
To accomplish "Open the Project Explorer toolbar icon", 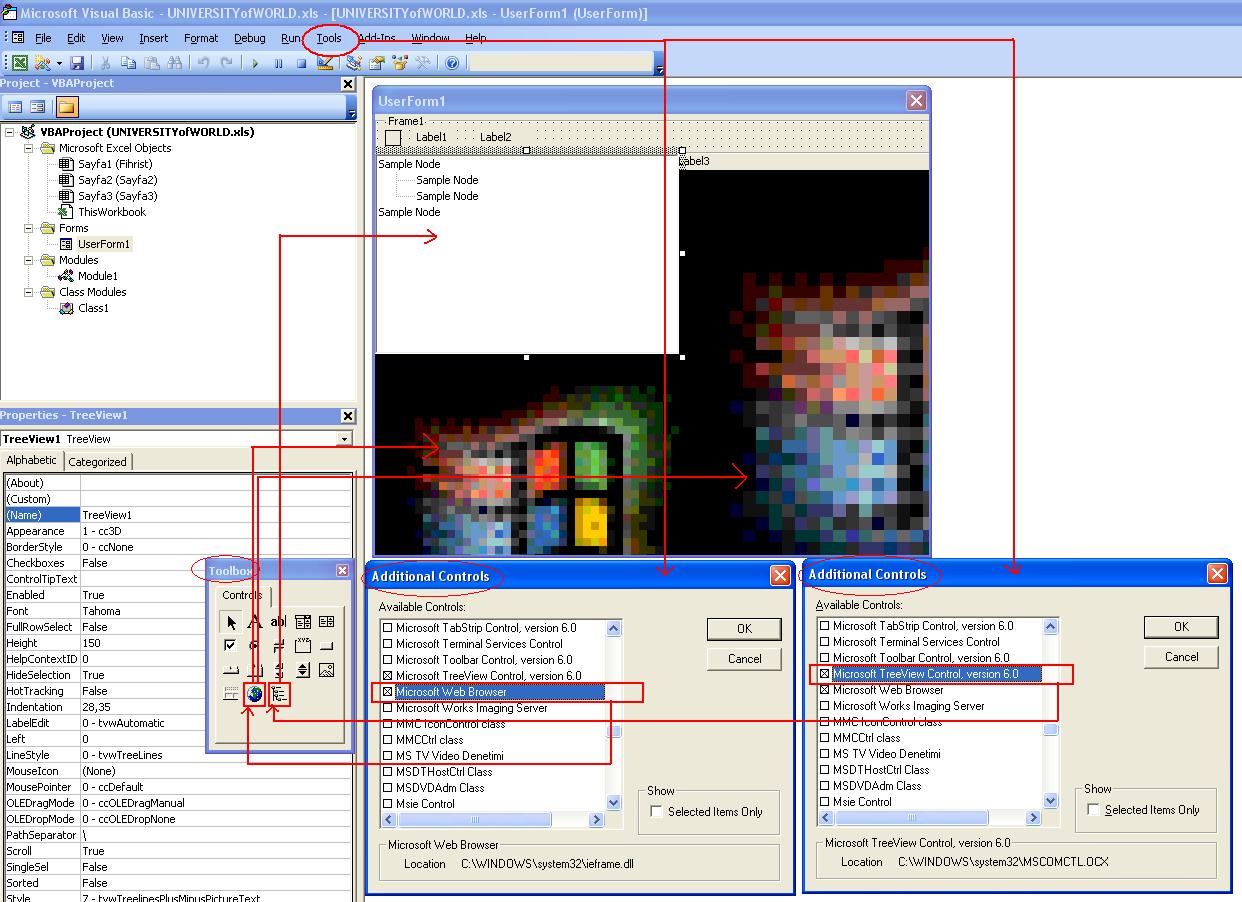I will coord(354,63).
